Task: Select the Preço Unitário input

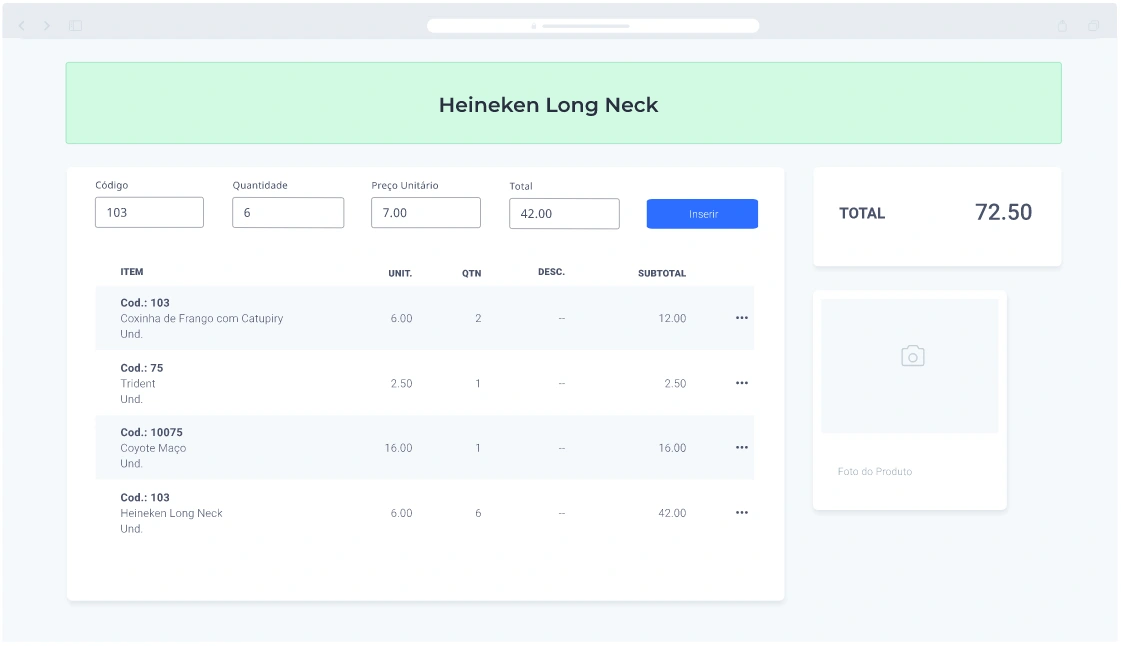Action: 425,212
